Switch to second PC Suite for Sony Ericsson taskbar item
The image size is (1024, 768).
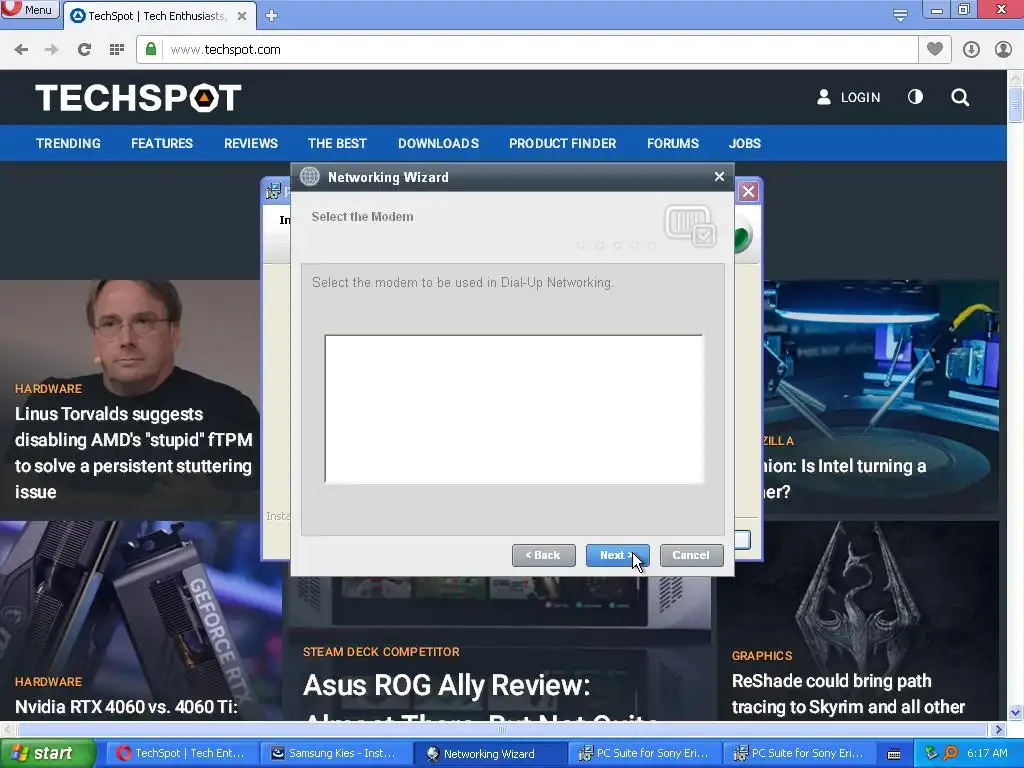pyautogui.click(x=798, y=754)
